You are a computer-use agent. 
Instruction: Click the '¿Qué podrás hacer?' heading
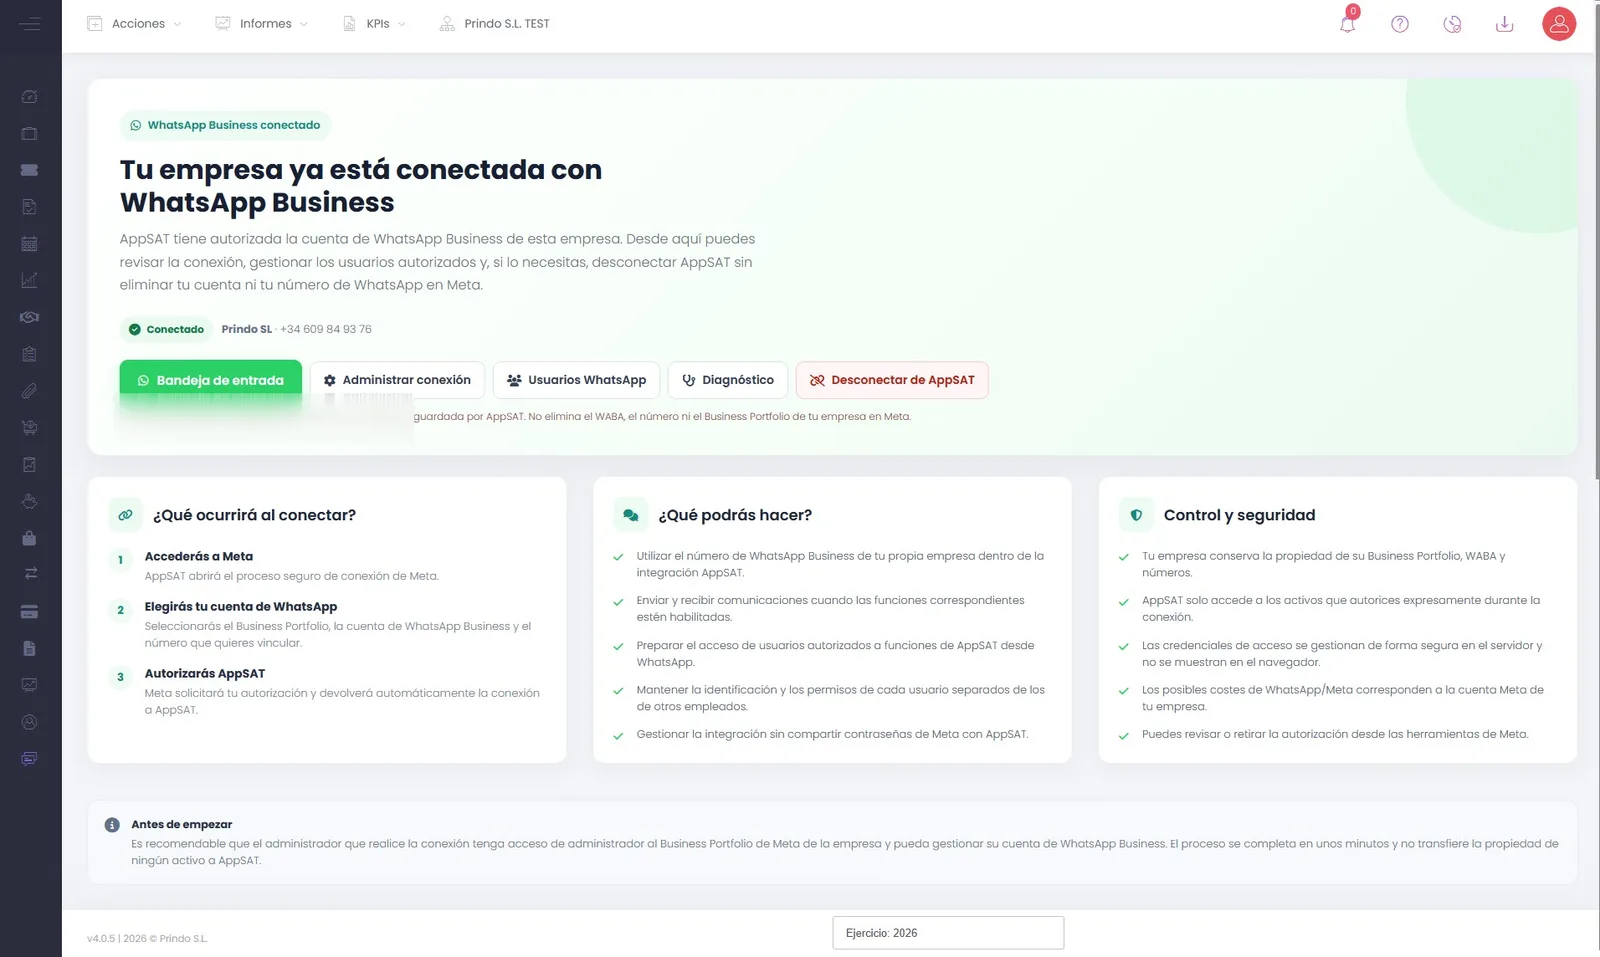point(735,515)
